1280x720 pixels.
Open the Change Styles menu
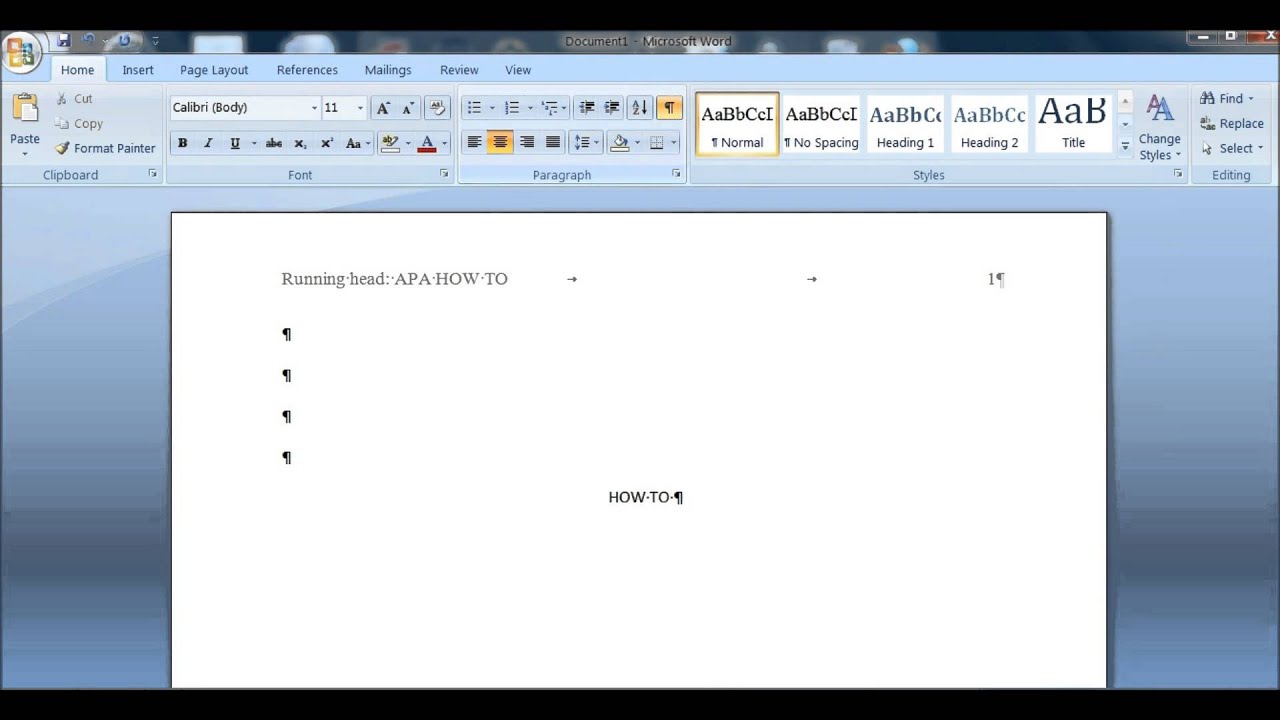pos(1160,127)
